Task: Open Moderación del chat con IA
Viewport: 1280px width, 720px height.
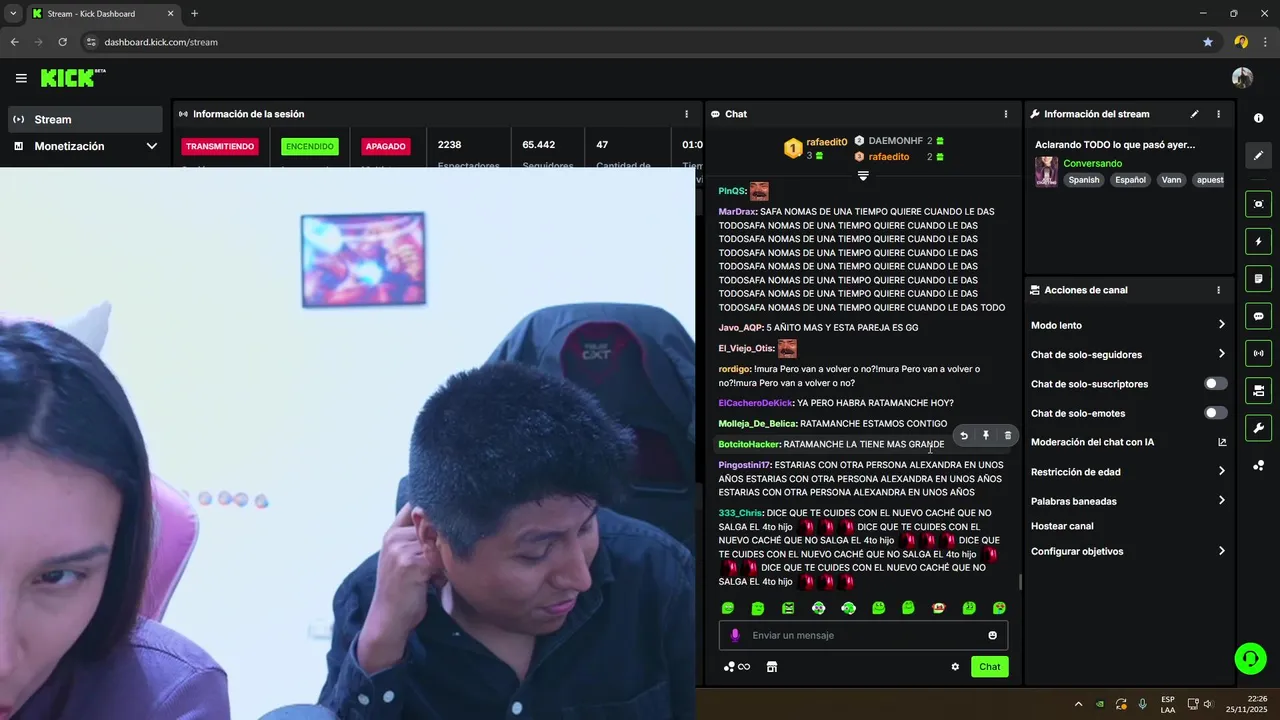Action: (1128, 442)
